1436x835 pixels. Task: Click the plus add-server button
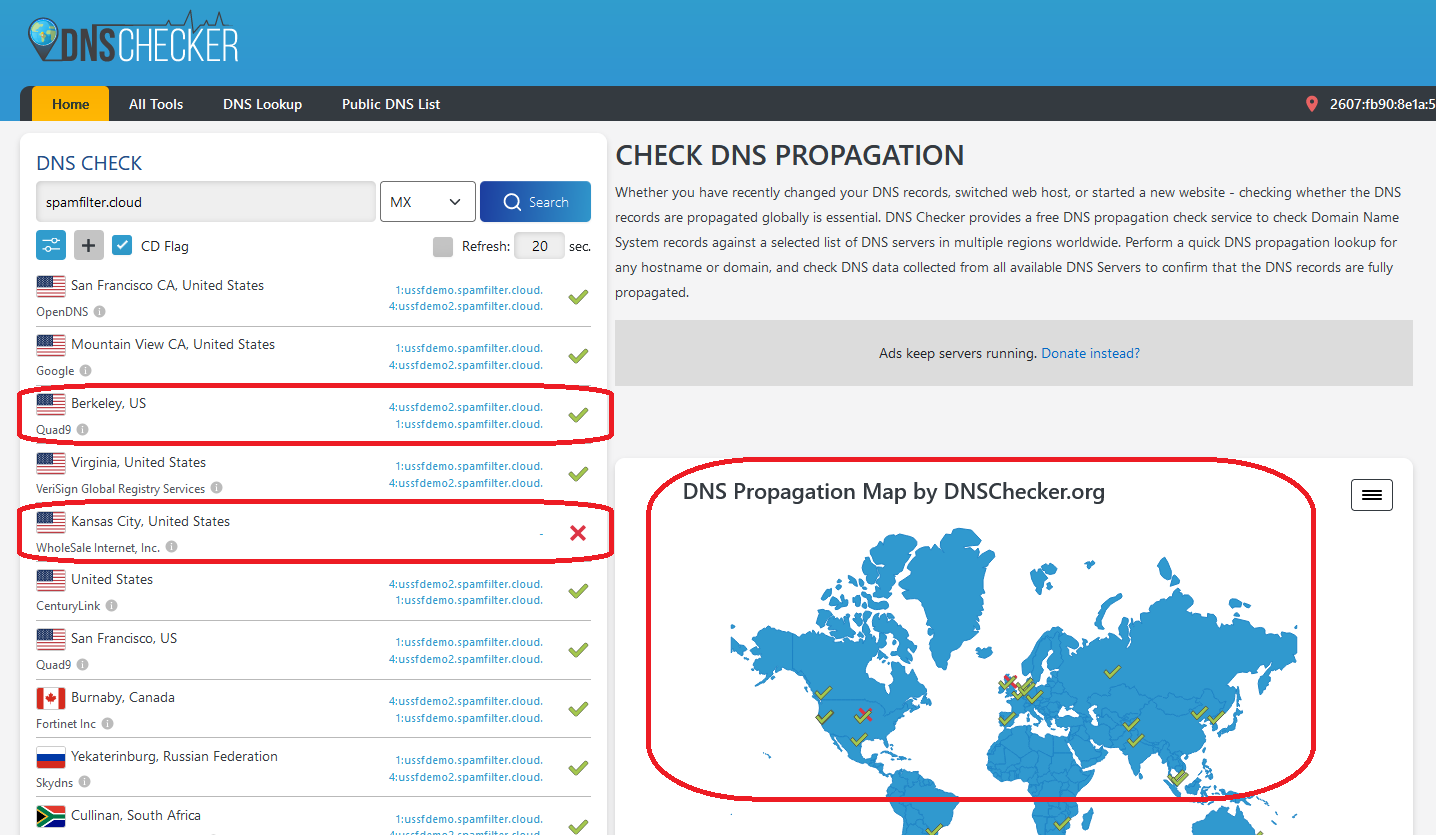point(89,245)
